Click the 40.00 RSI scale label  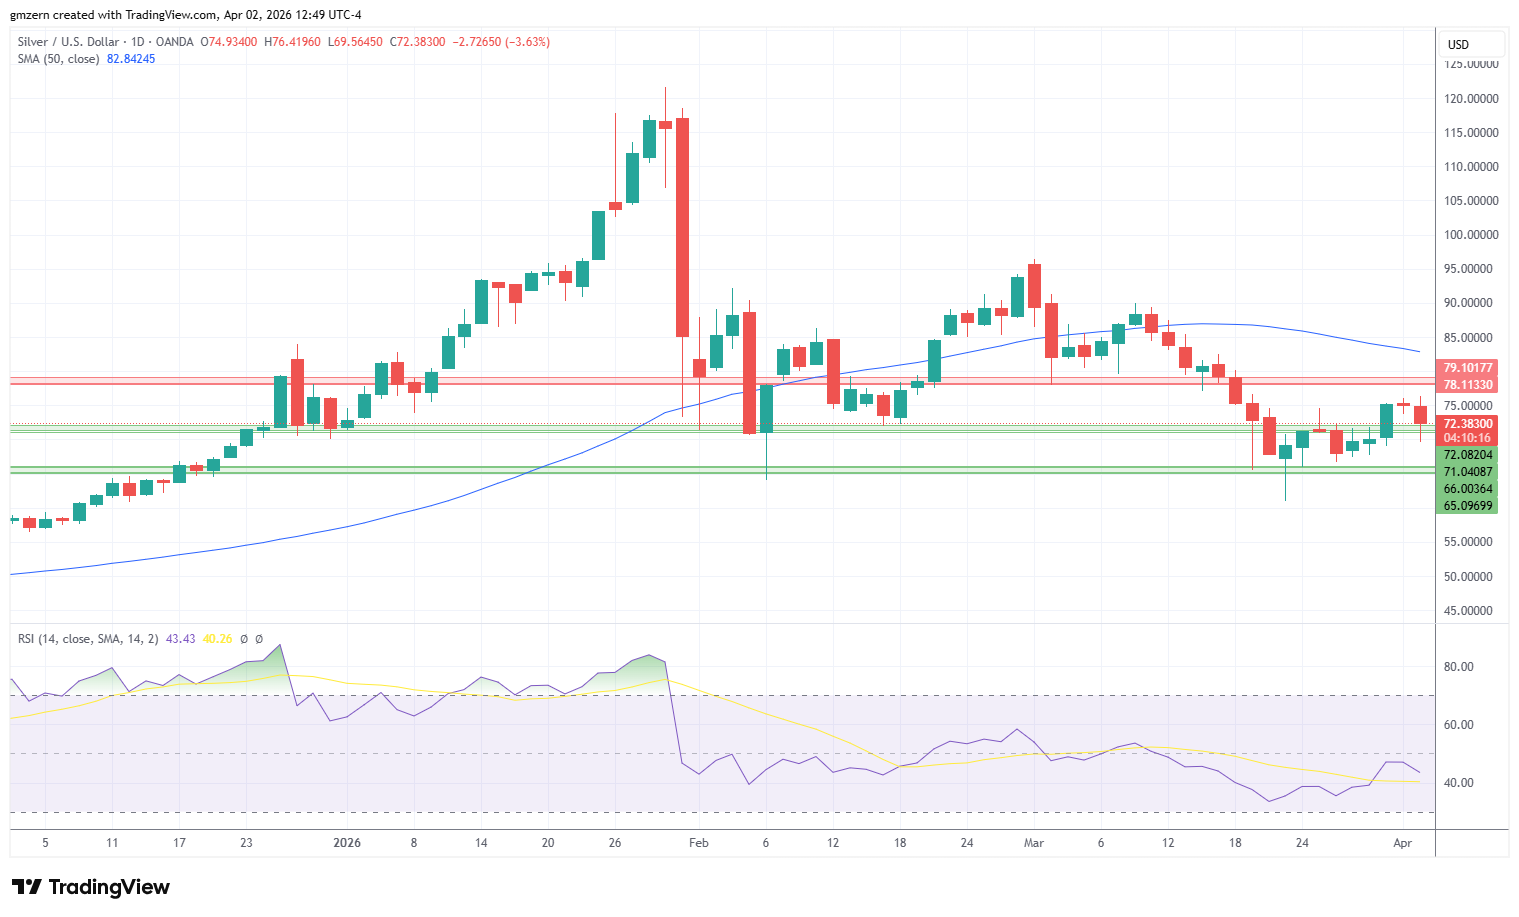point(1458,783)
